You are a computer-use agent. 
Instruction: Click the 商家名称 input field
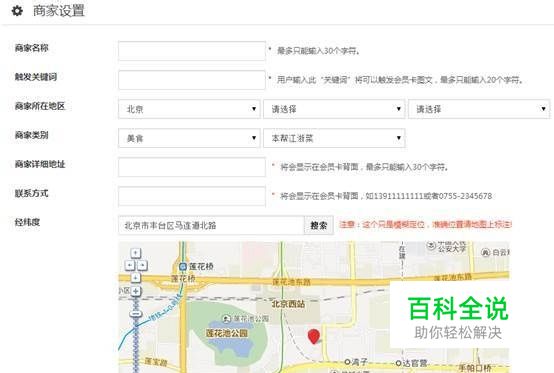[192, 51]
